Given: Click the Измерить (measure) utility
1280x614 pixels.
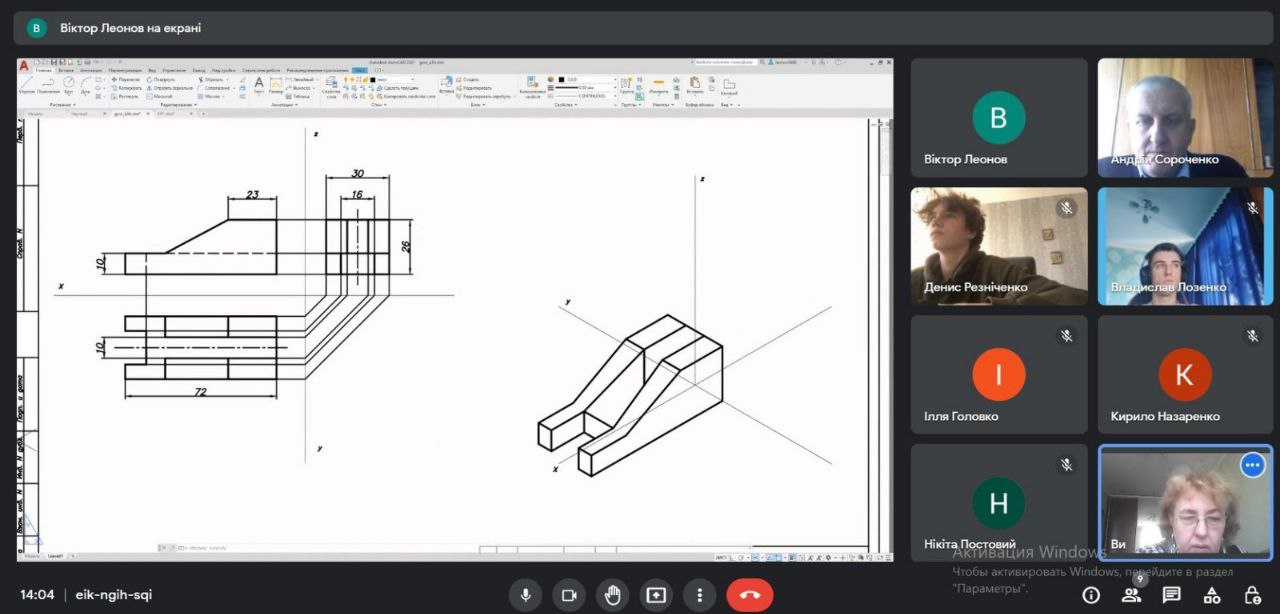Looking at the screenshot, I should (x=658, y=86).
